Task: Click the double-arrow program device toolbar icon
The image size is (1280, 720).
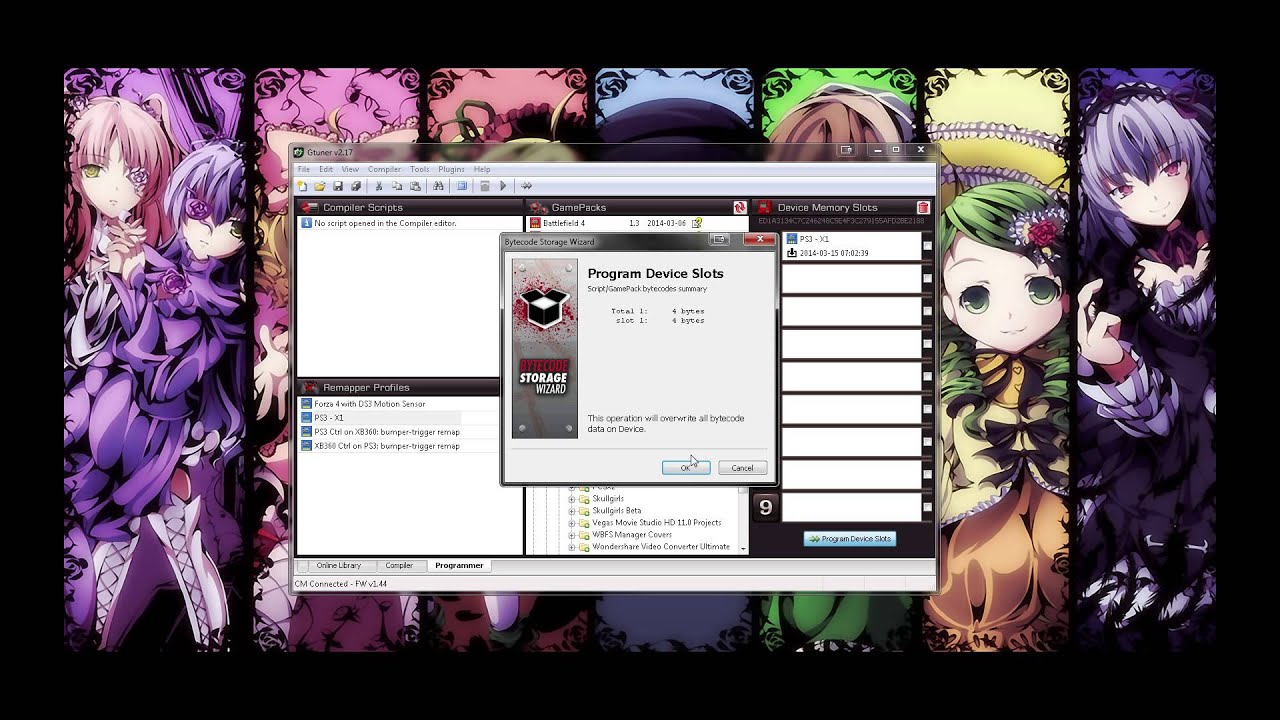Action: 527,186
